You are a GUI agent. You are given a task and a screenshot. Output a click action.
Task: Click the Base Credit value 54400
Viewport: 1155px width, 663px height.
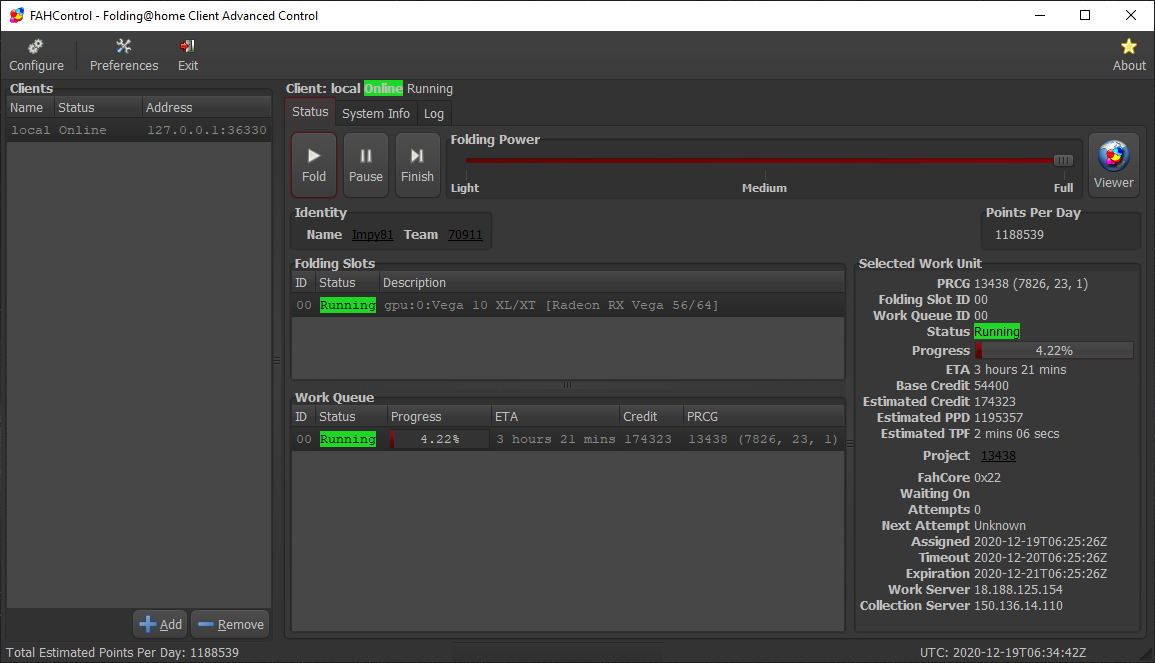pos(991,385)
